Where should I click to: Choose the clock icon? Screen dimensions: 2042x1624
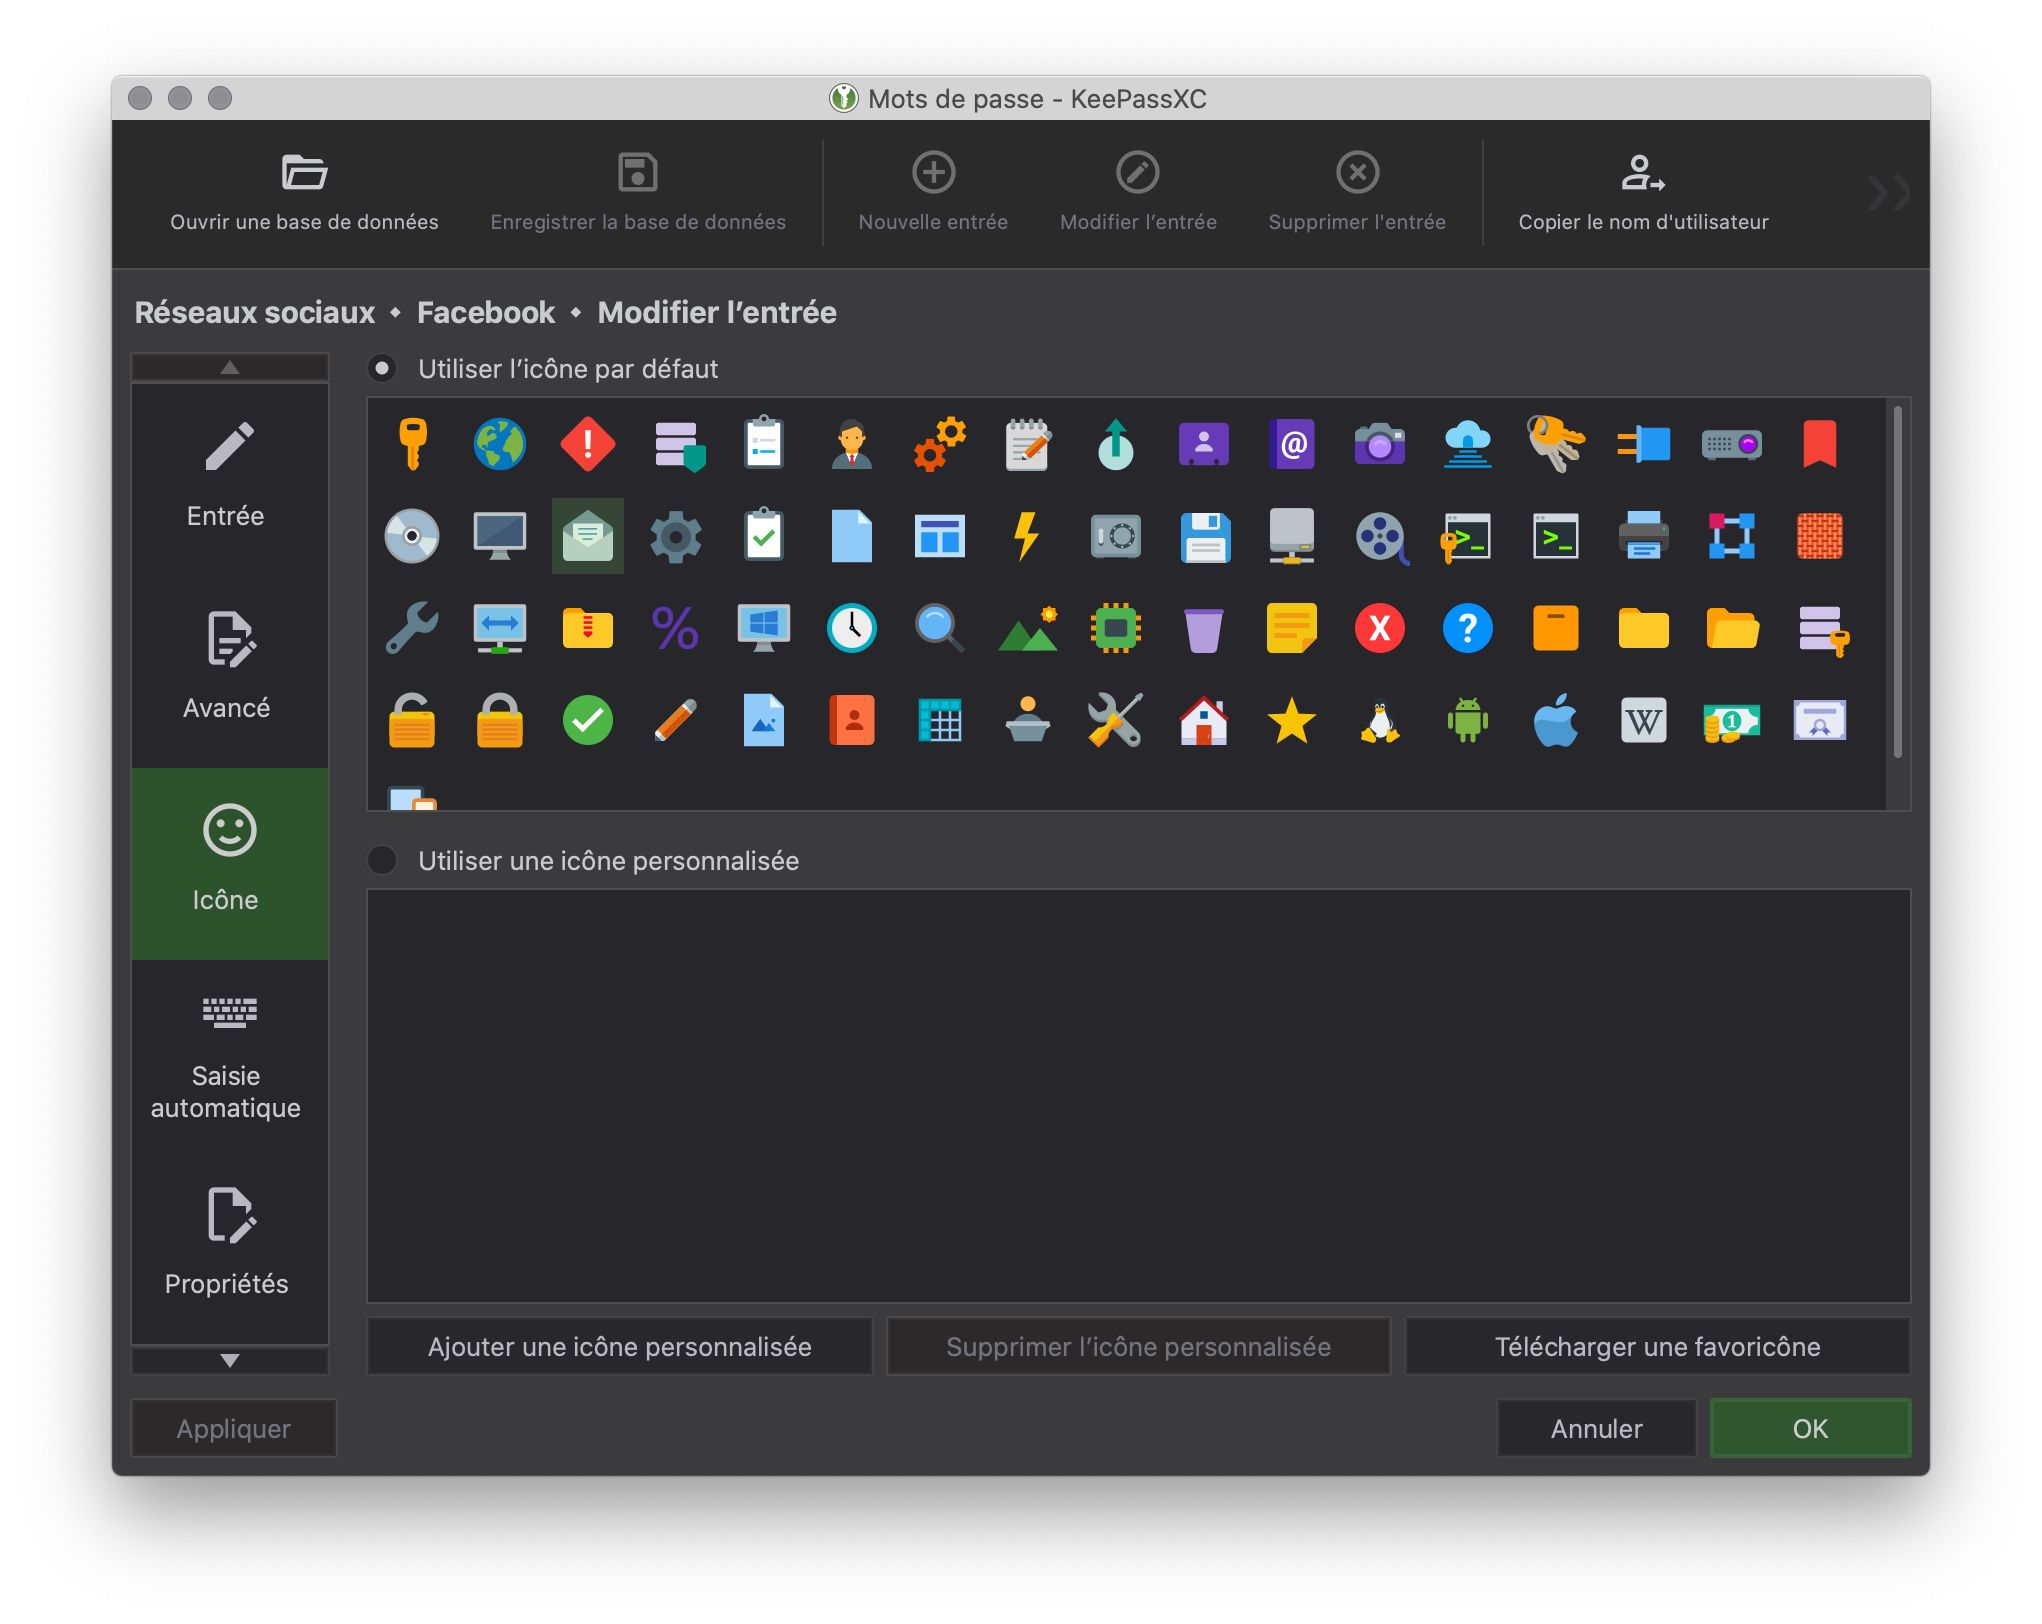click(852, 628)
